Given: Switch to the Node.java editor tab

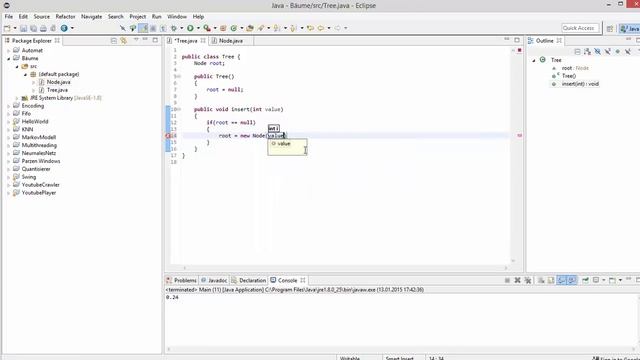Looking at the screenshot, I should pyautogui.click(x=230, y=41).
